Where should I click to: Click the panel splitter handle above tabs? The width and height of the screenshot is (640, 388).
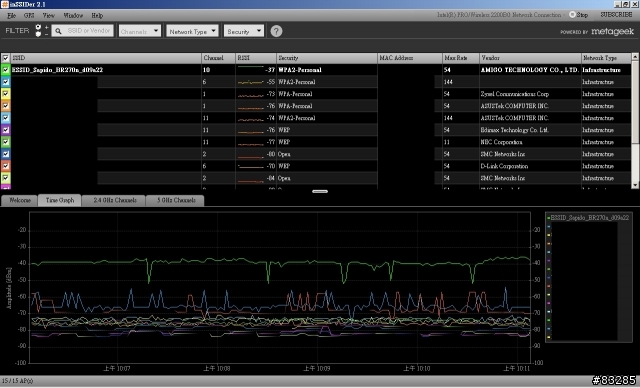pos(320,191)
